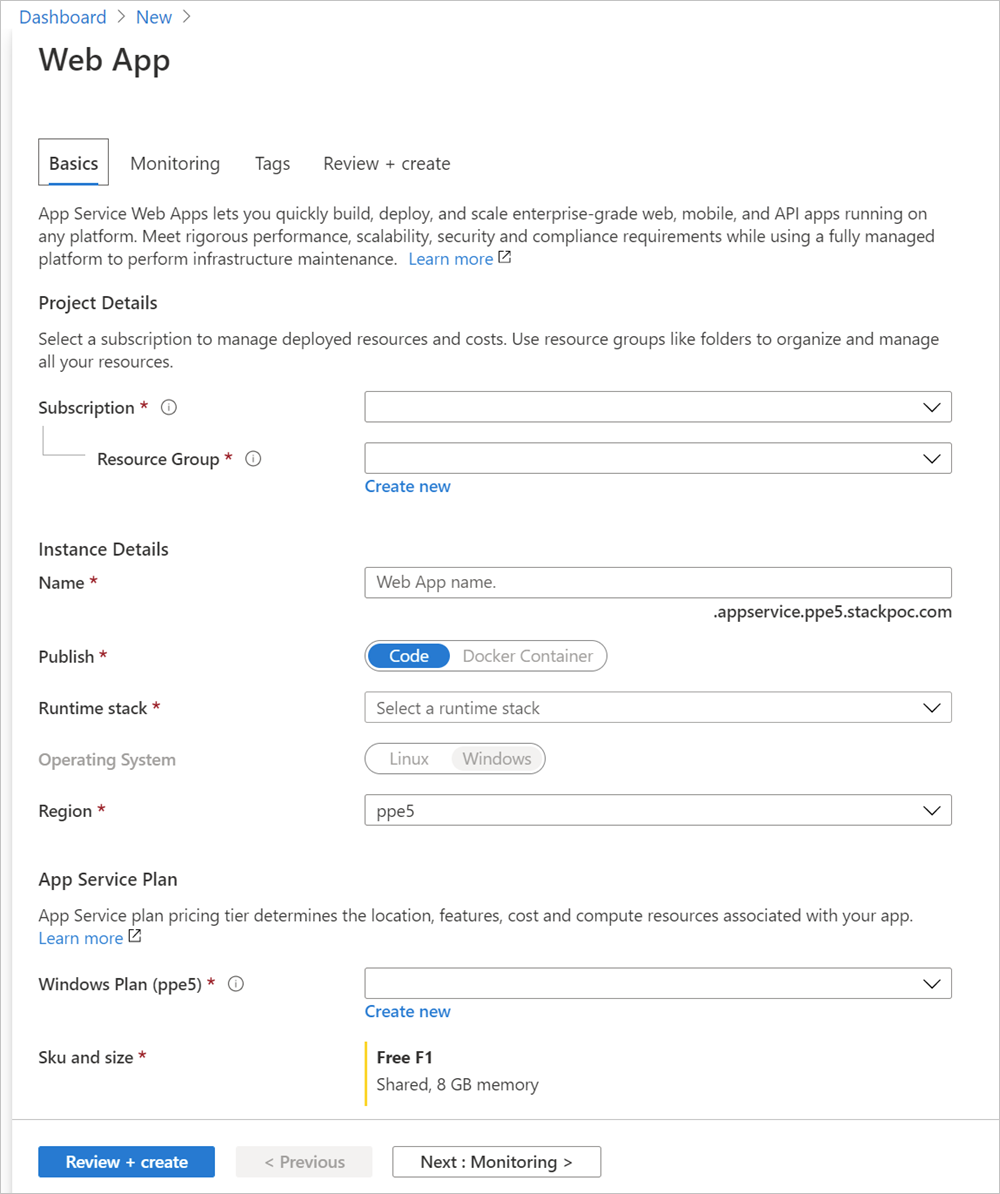Click the Windows Plan info icon
1000x1194 pixels.
(x=235, y=983)
